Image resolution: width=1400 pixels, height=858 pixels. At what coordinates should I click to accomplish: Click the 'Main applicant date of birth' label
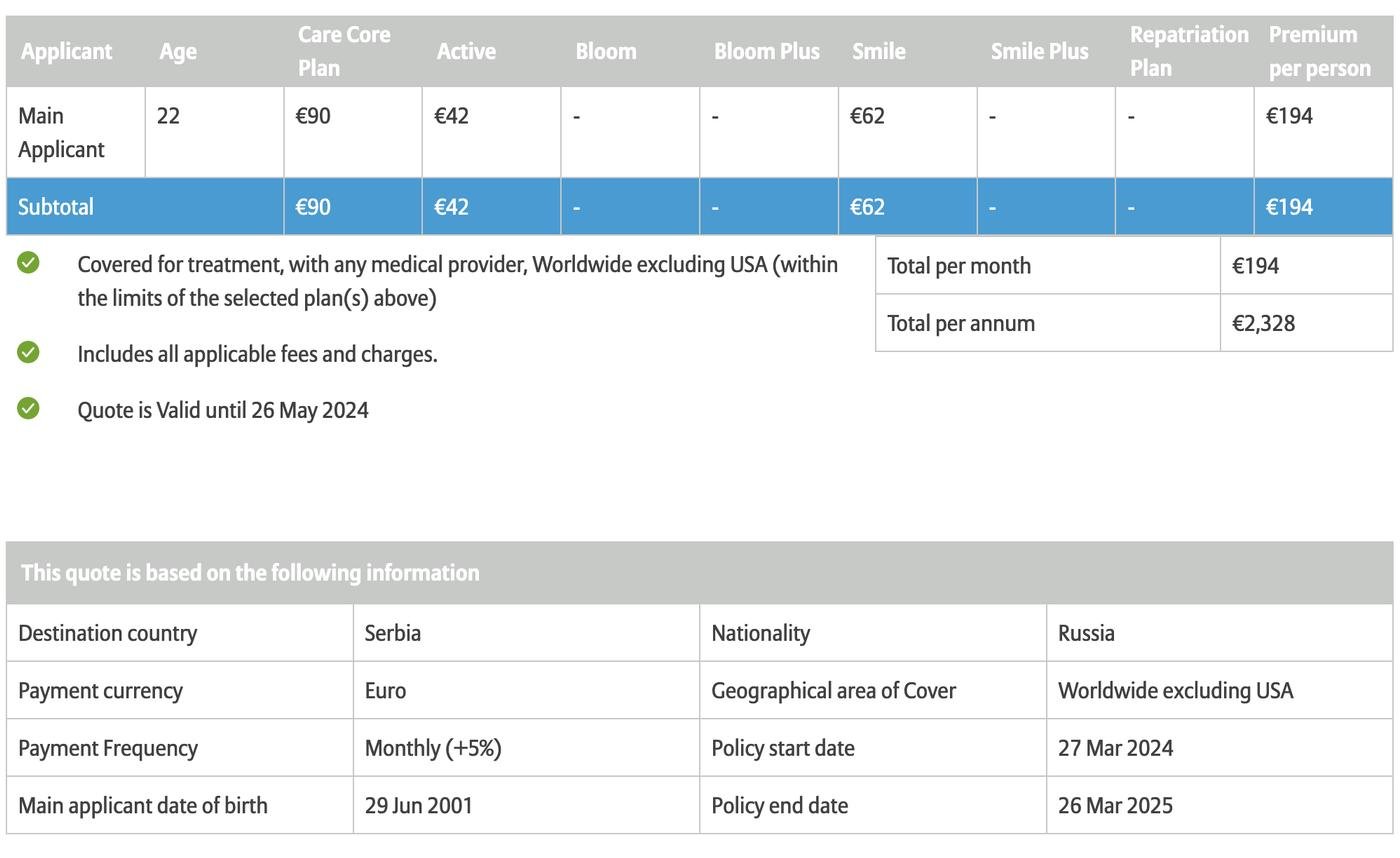click(143, 806)
